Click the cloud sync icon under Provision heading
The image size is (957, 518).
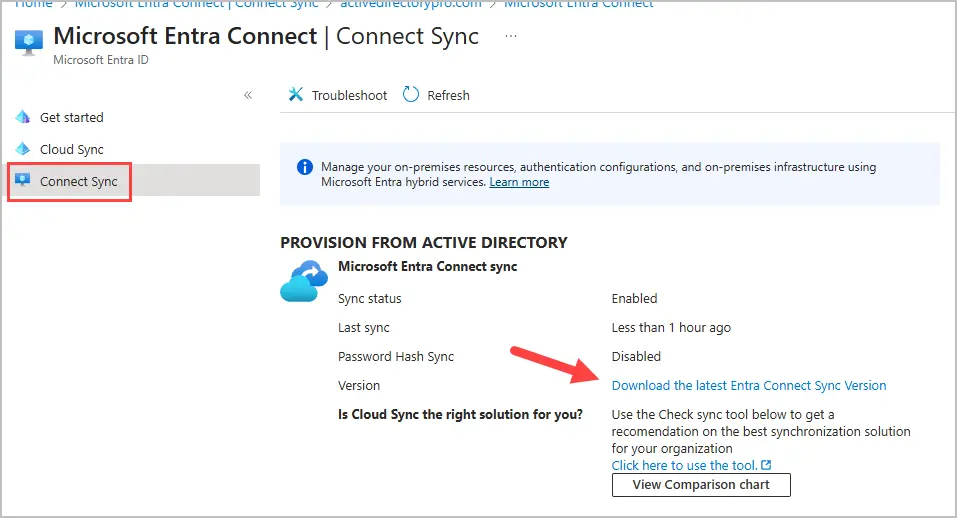(x=304, y=282)
